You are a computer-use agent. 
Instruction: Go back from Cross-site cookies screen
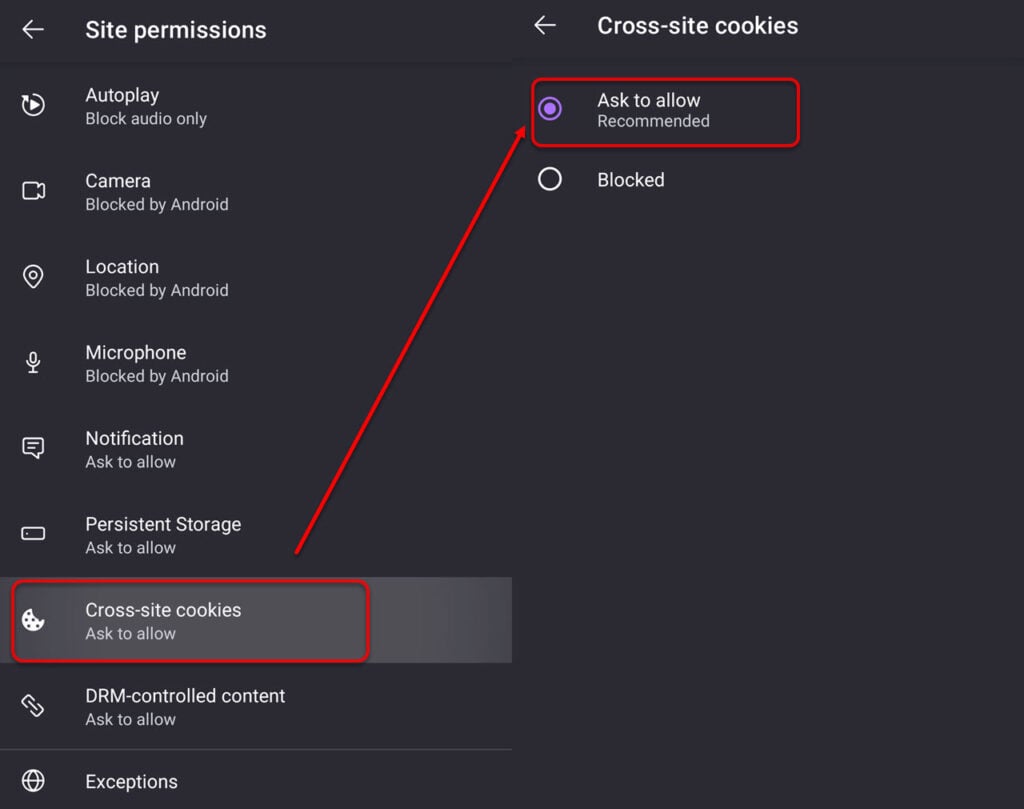pos(545,25)
